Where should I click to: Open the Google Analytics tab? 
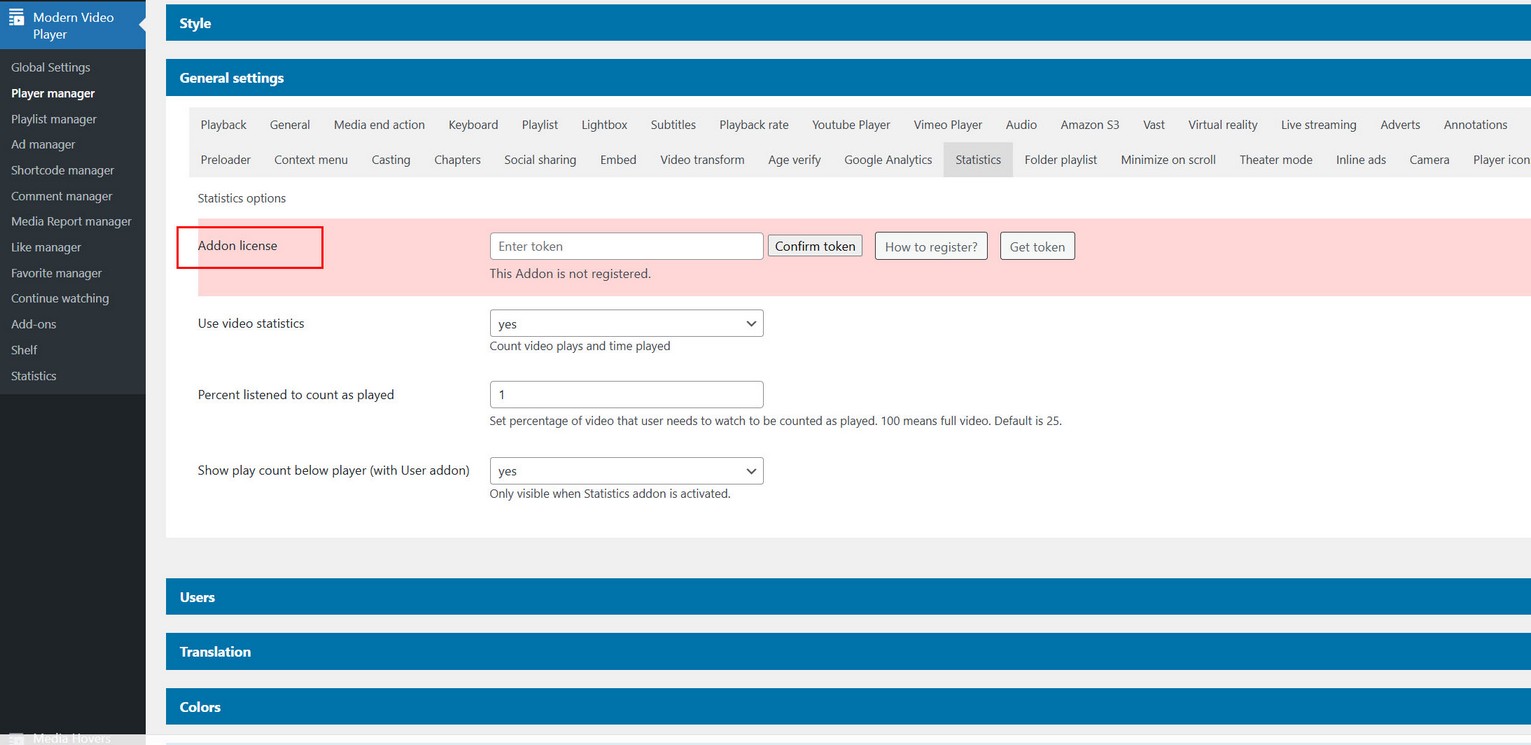887,160
